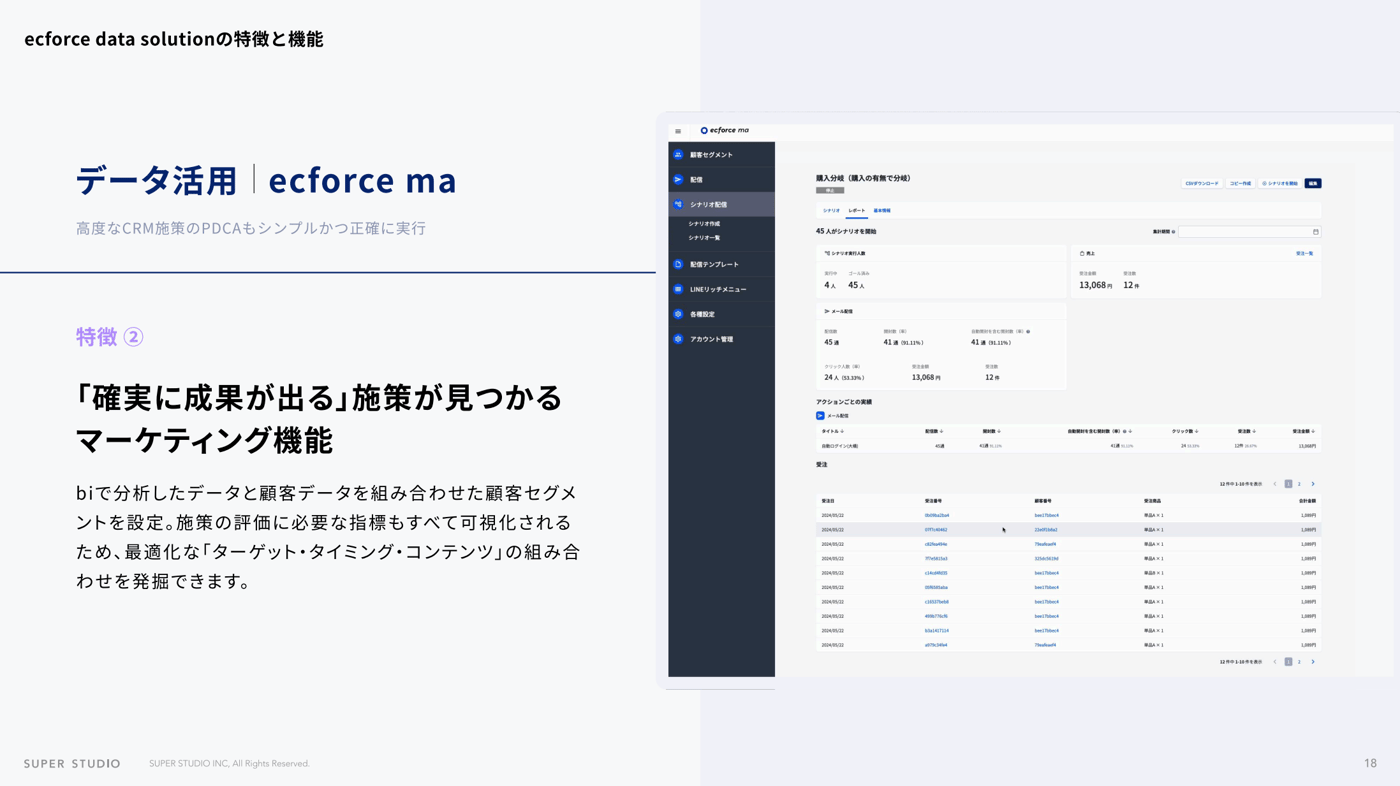Go to page 2 above the 受注 table

point(1299,484)
